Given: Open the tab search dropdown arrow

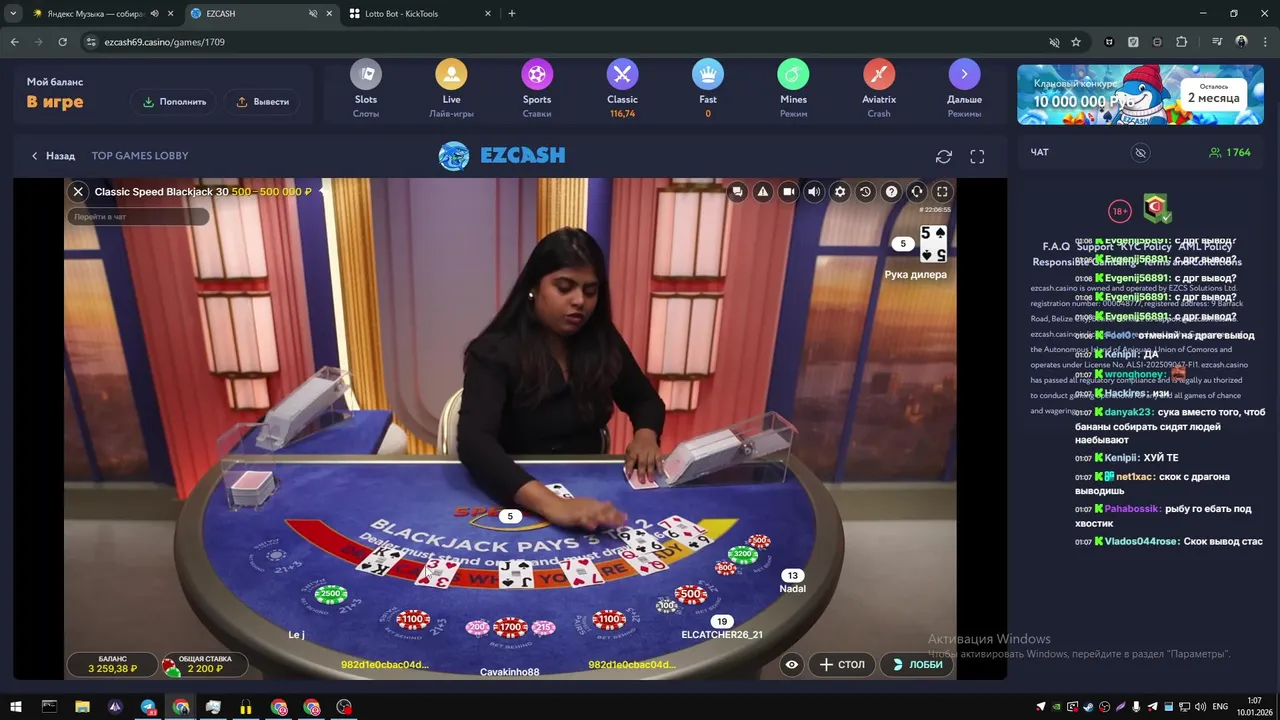Looking at the screenshot, I should [13, 14].
